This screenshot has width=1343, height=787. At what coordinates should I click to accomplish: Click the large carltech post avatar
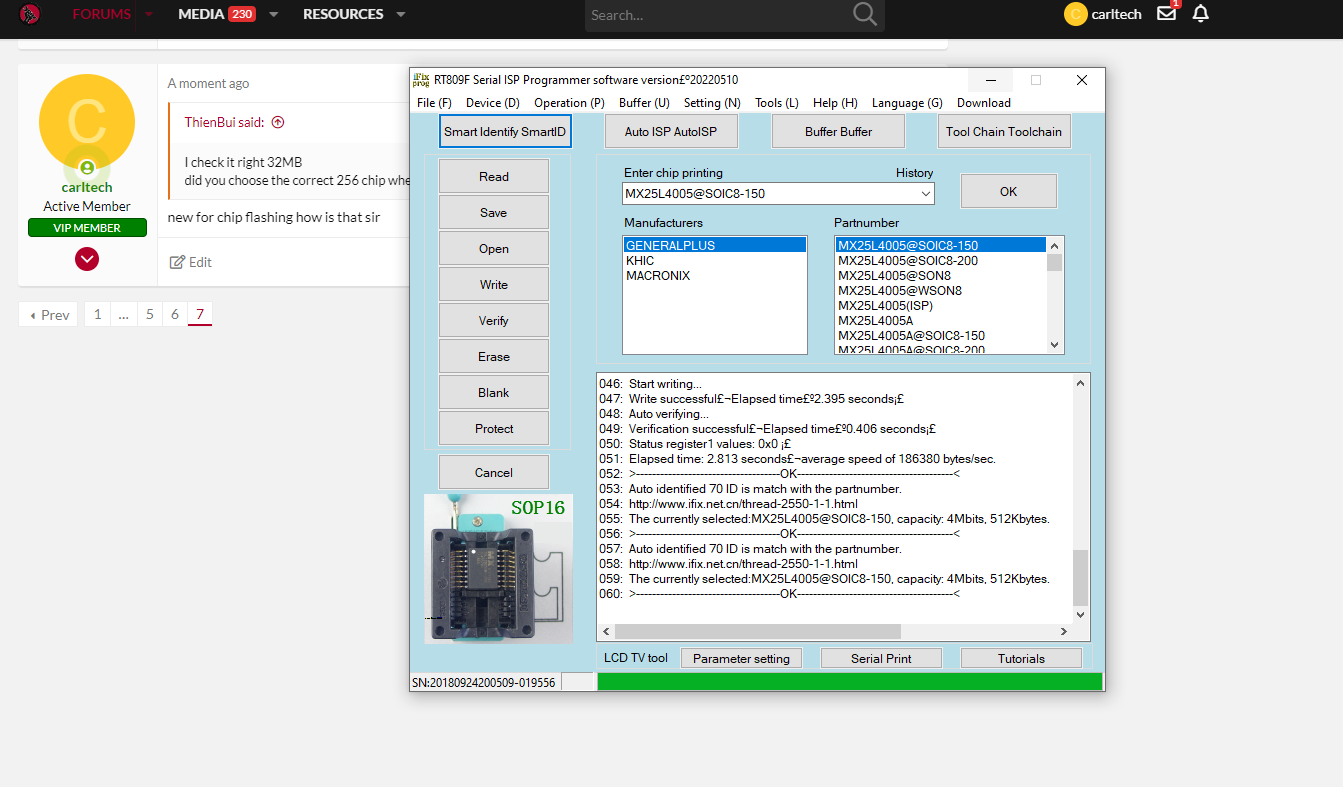click(87, 122)
